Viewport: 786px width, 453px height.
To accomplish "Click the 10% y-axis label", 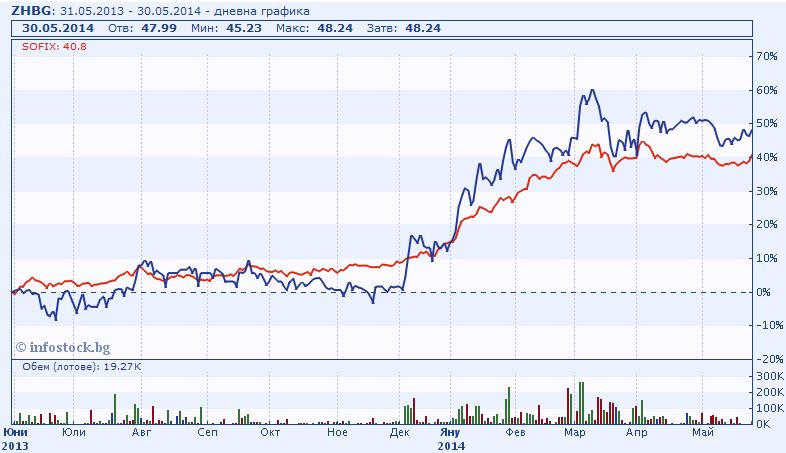I will (766, 258).
